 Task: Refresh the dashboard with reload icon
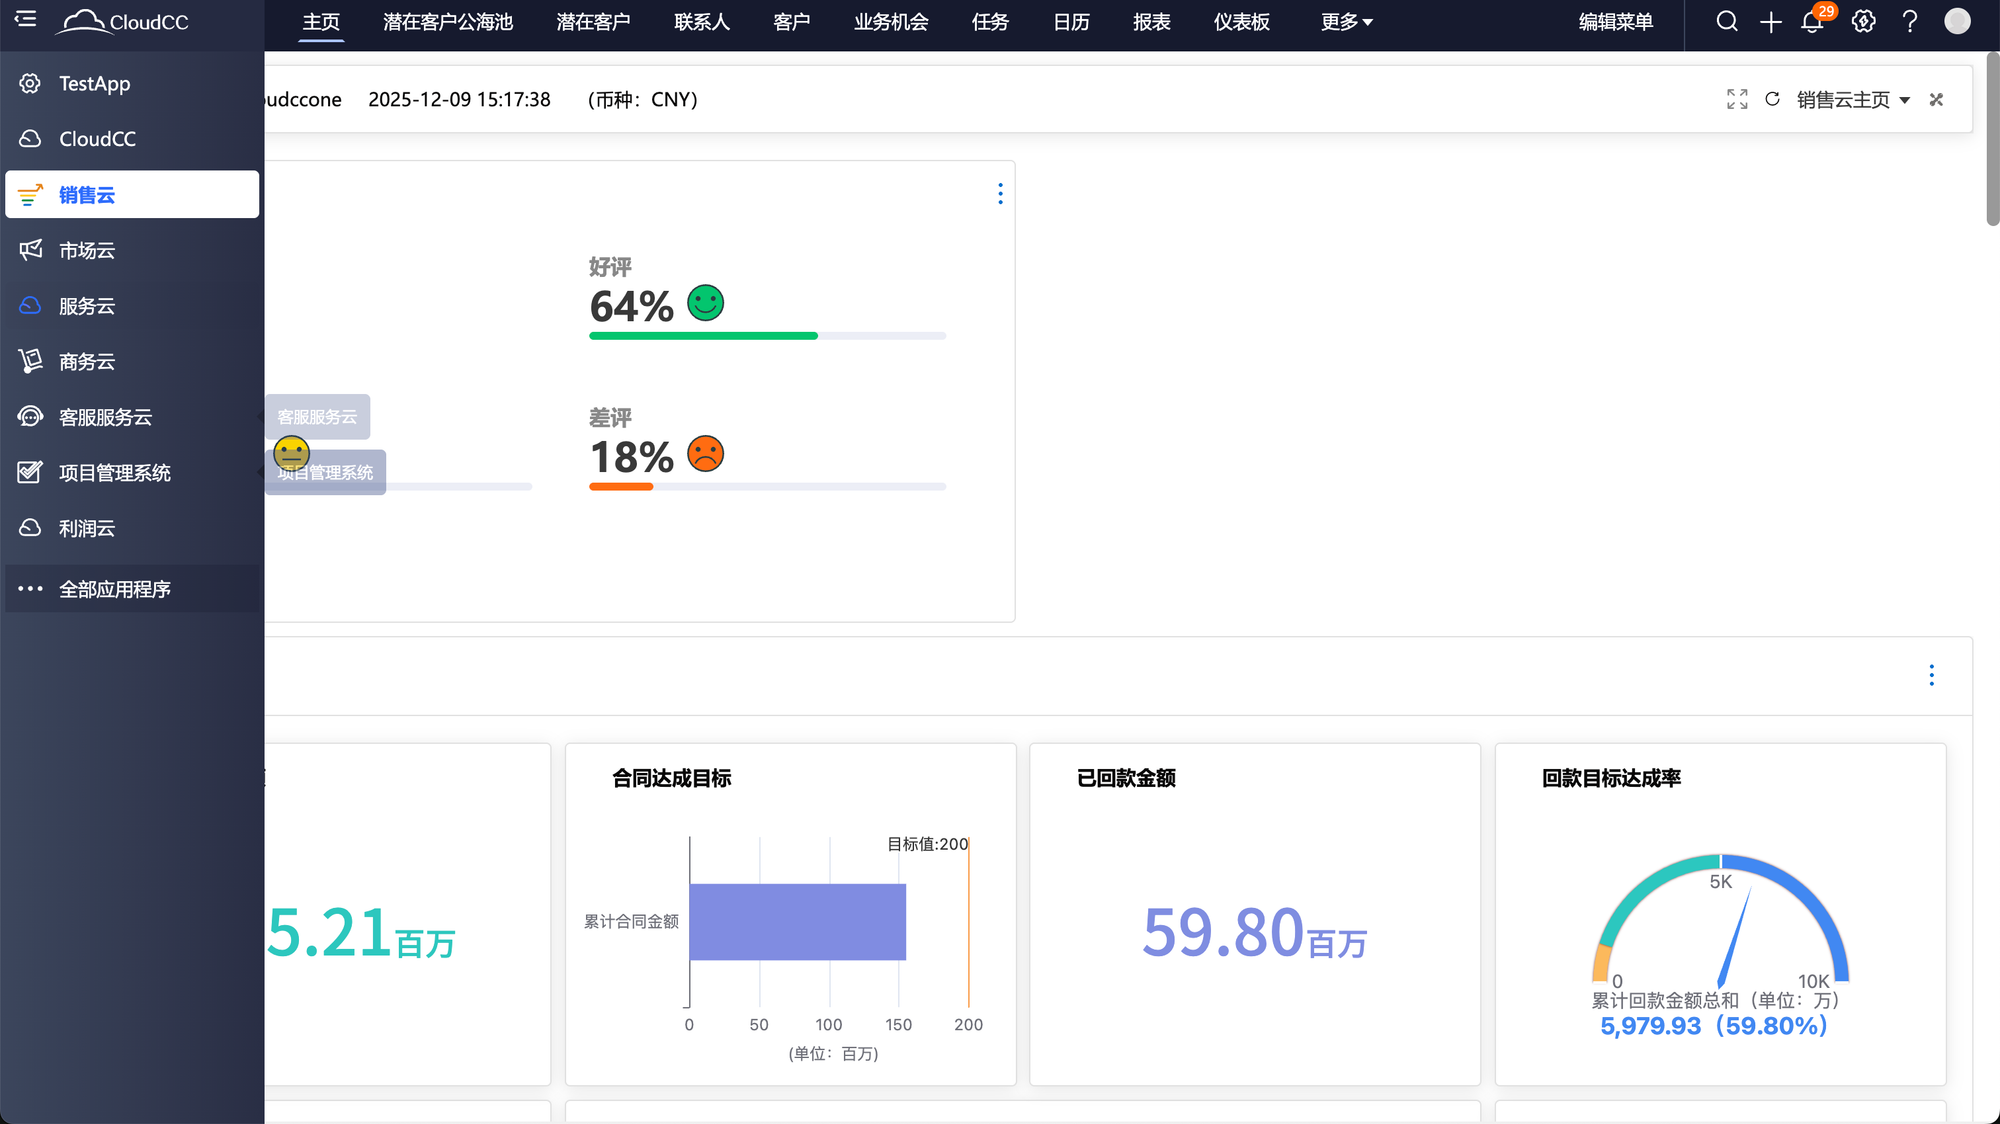coord(1772,99)
